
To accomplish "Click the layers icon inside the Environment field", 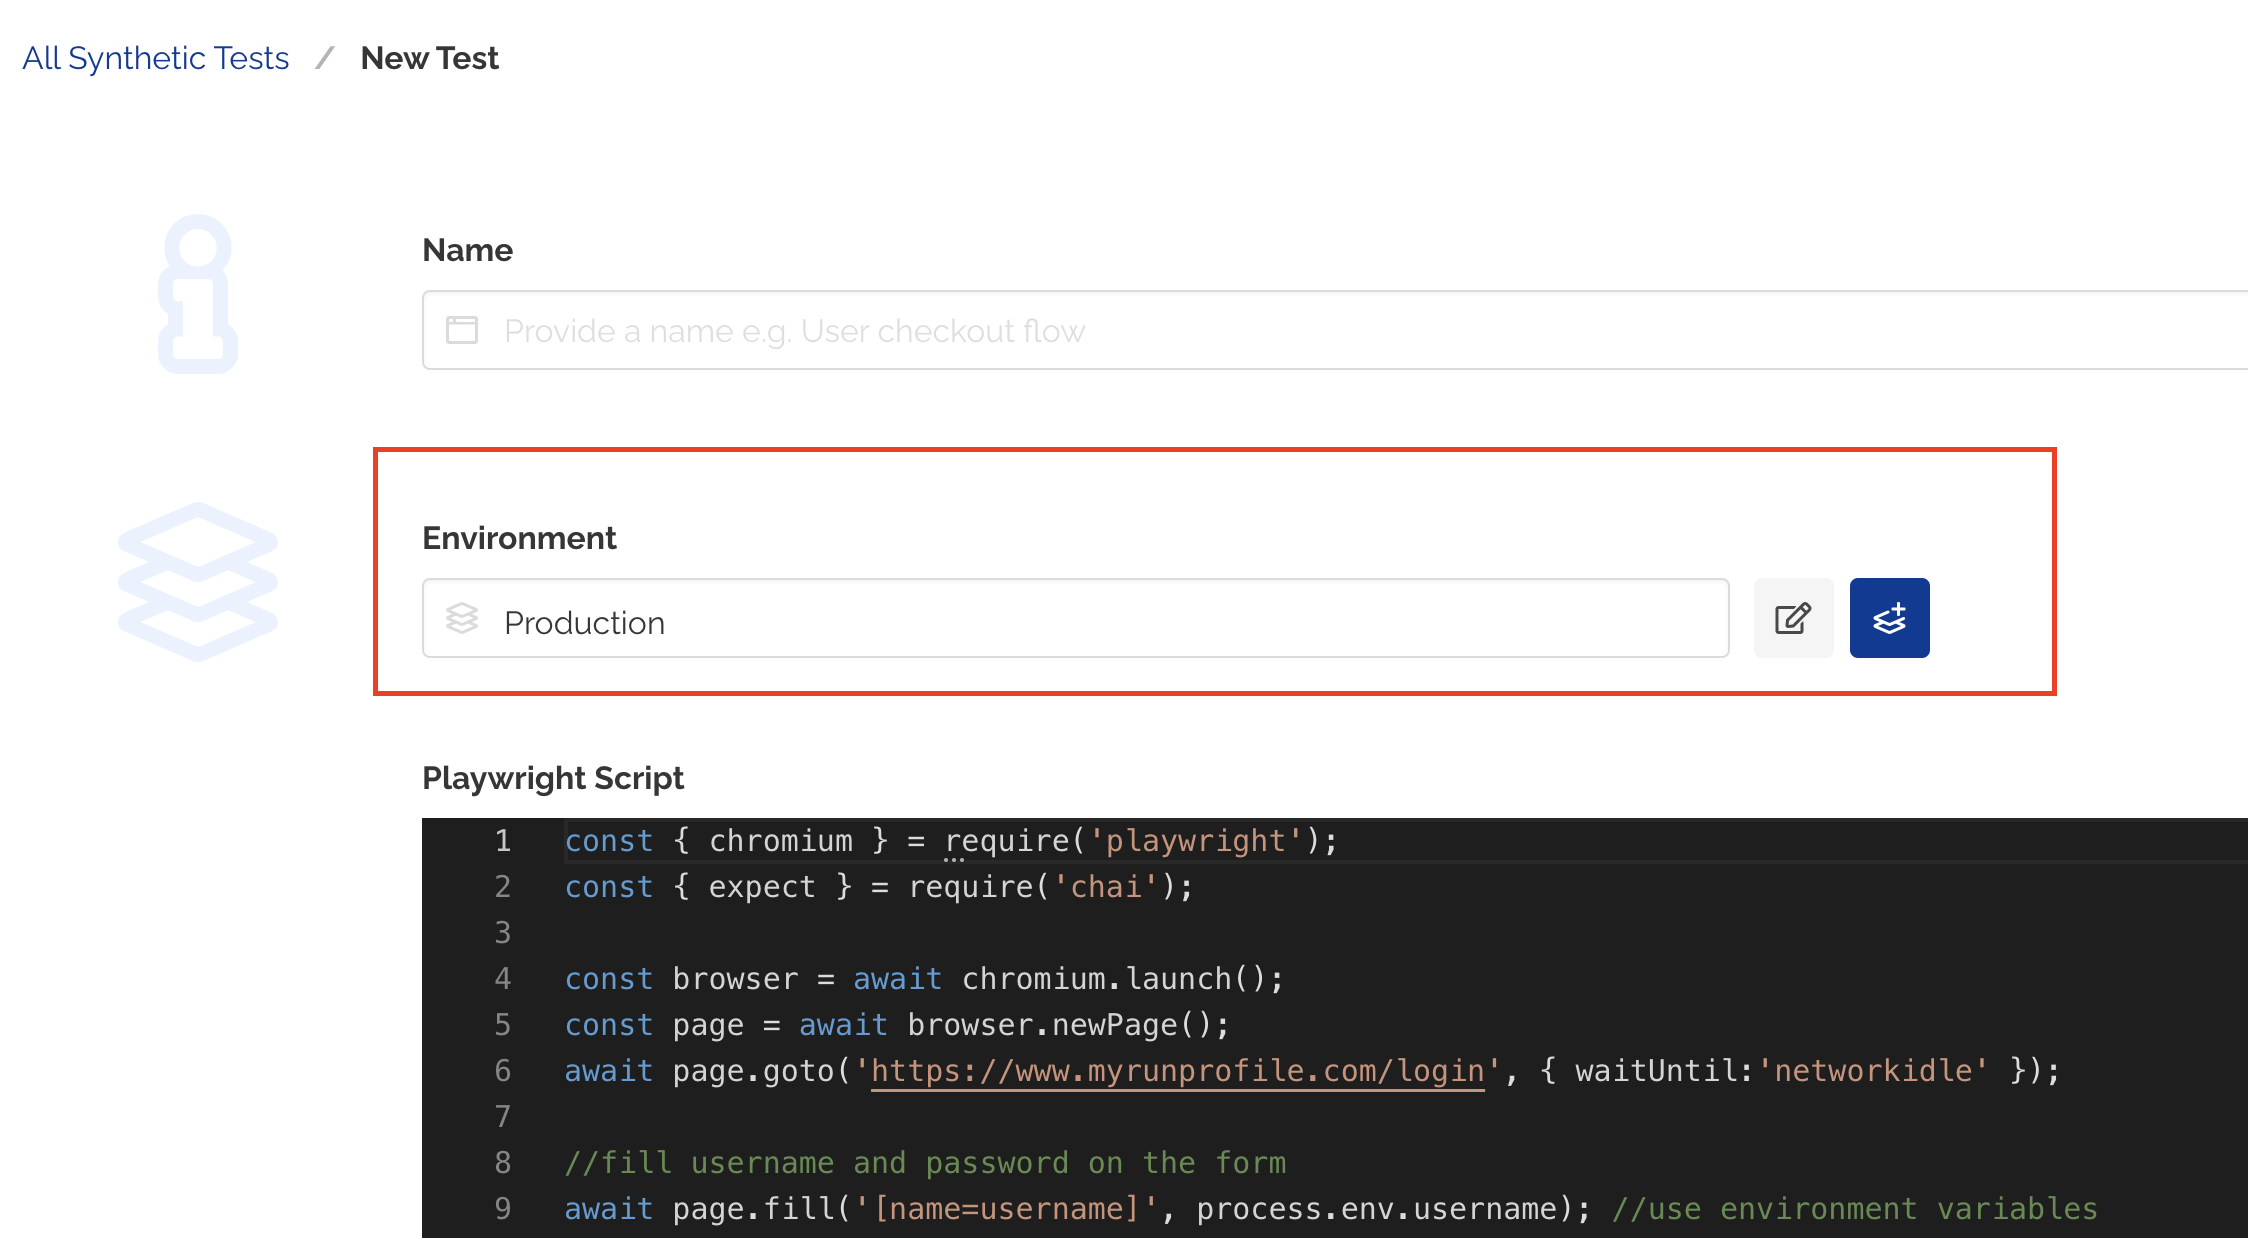I will click(463, 620).
